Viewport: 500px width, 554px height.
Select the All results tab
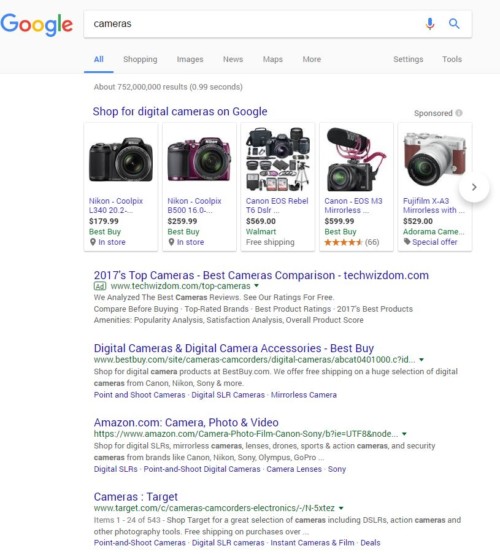(99, 59)
